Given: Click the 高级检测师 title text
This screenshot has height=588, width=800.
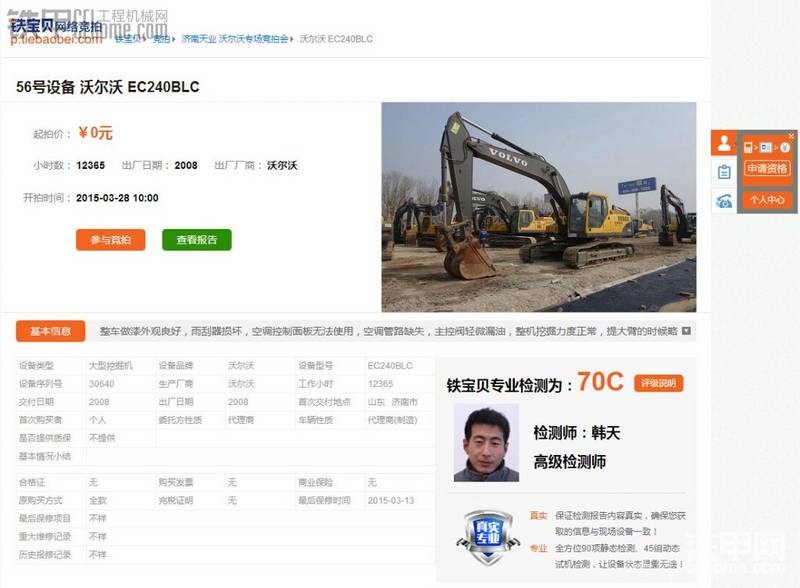Looking at the screenshot, I should 569,462.
